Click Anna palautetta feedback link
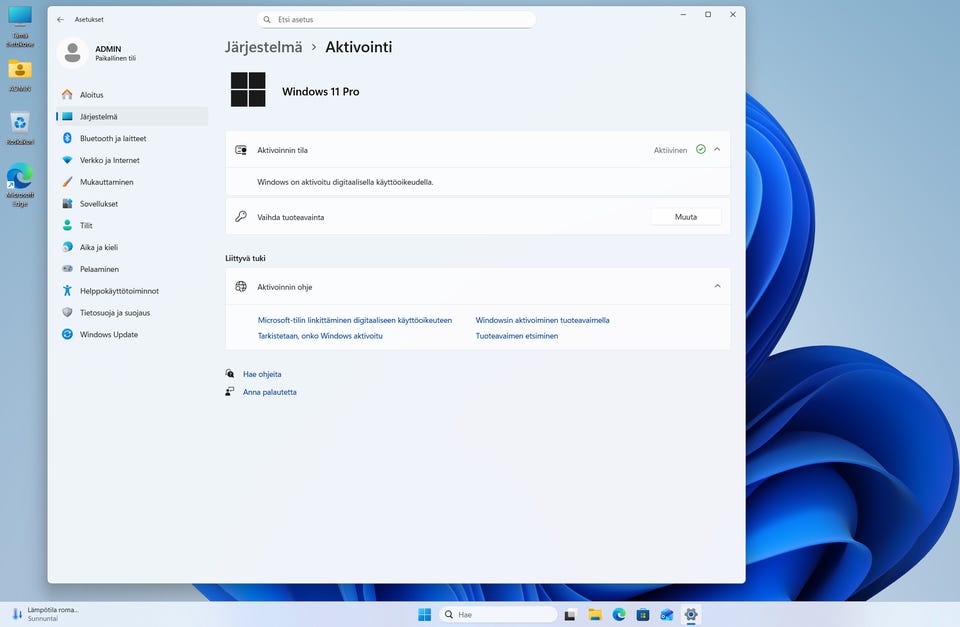The height and width of the screenshot is (627, 960). click(x=269, y=392)
